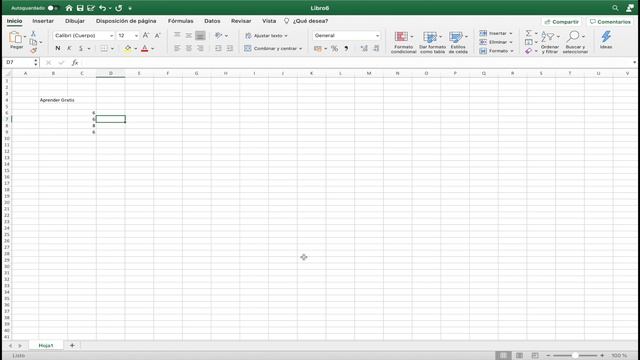Click the Decrease decimal icon
The width and height of the screenshot is (640, 360).
pos(376,49)
